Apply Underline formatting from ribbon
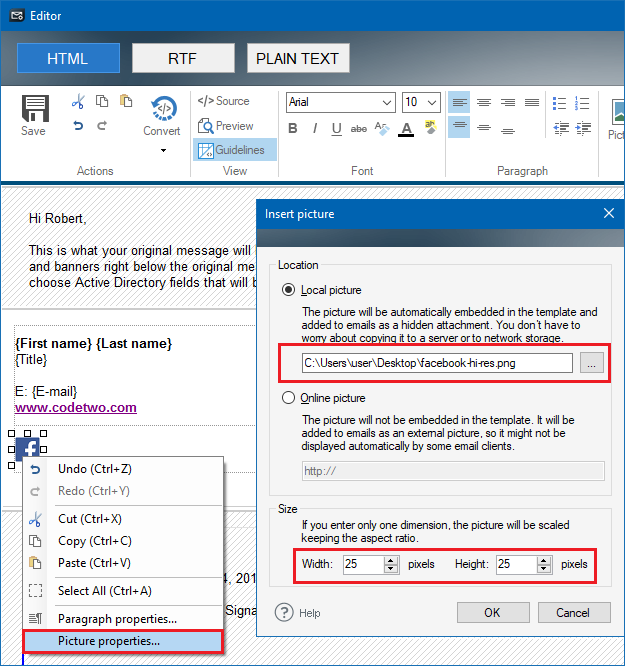 point(336,128)
